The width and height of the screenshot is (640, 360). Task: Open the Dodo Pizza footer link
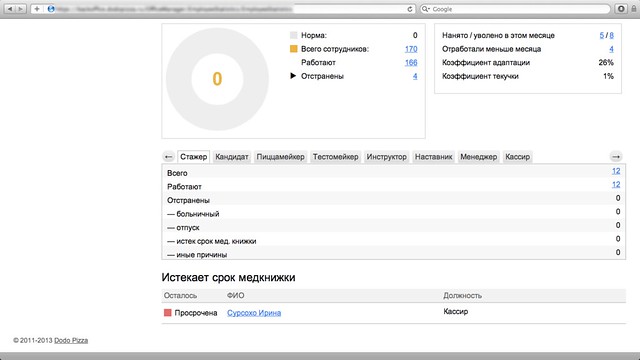pyautogui.click(x=71, y=340)
